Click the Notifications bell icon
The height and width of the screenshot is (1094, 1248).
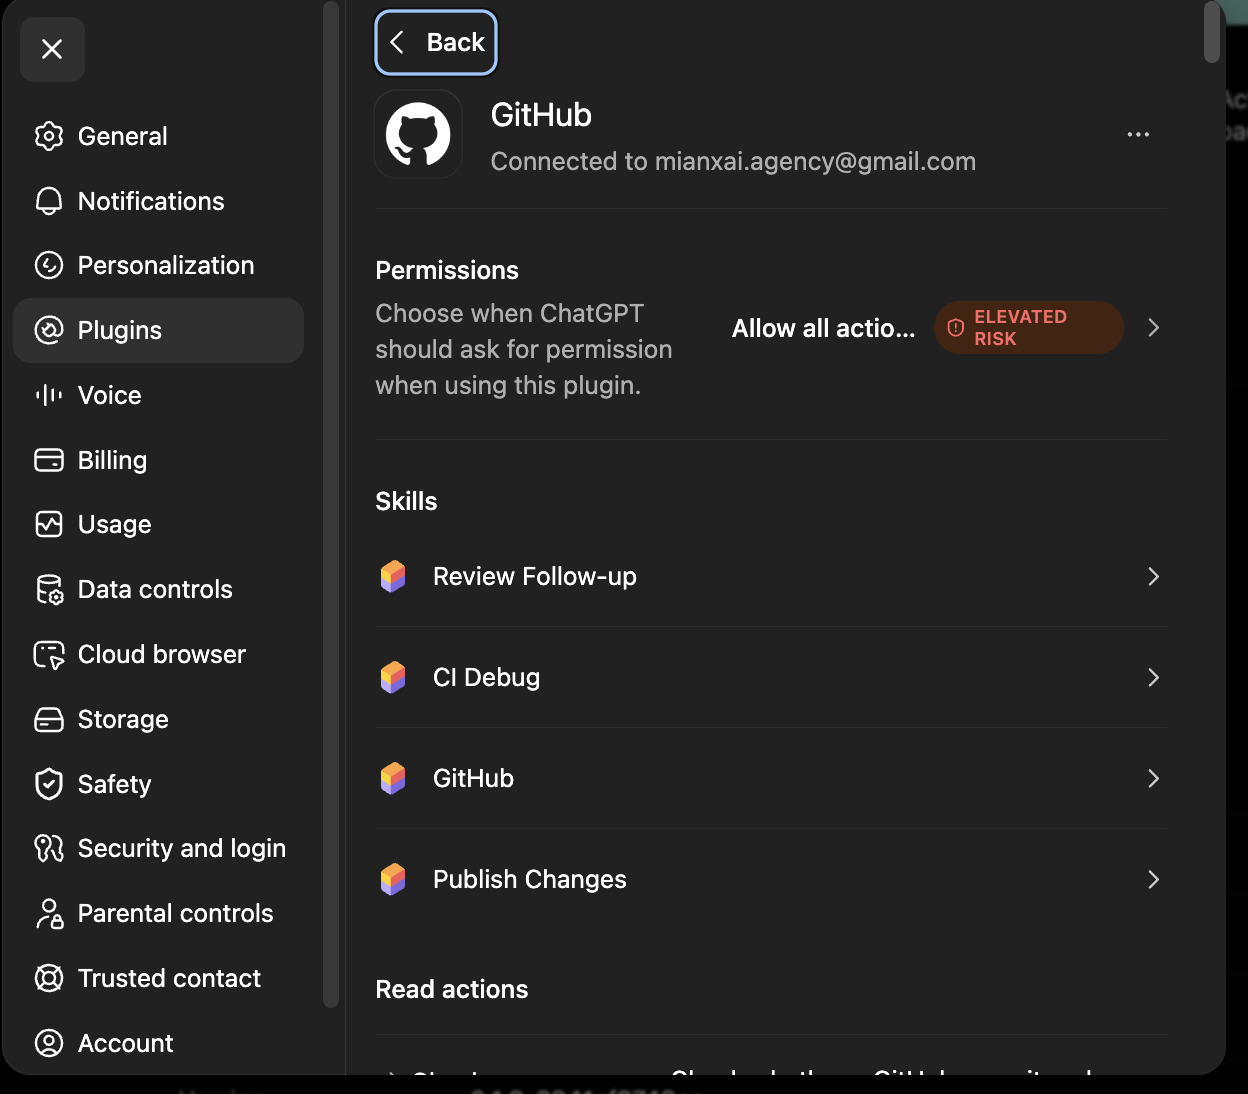(x=49, y=201)
